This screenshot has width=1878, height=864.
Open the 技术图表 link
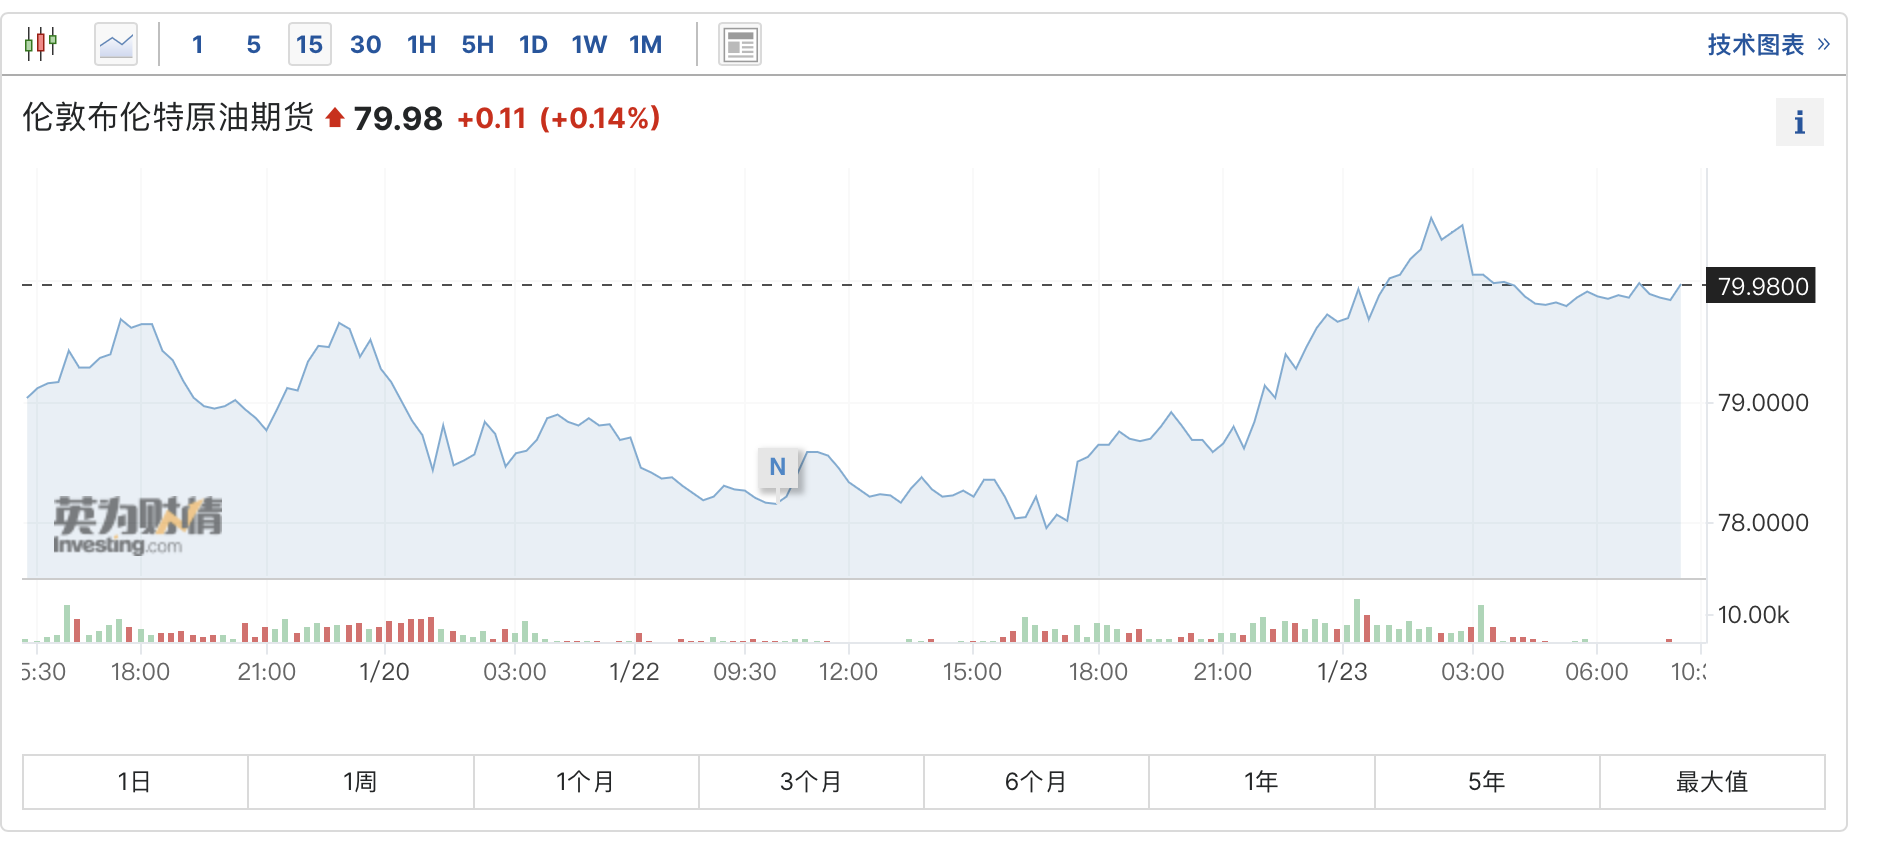[1755, 44]
